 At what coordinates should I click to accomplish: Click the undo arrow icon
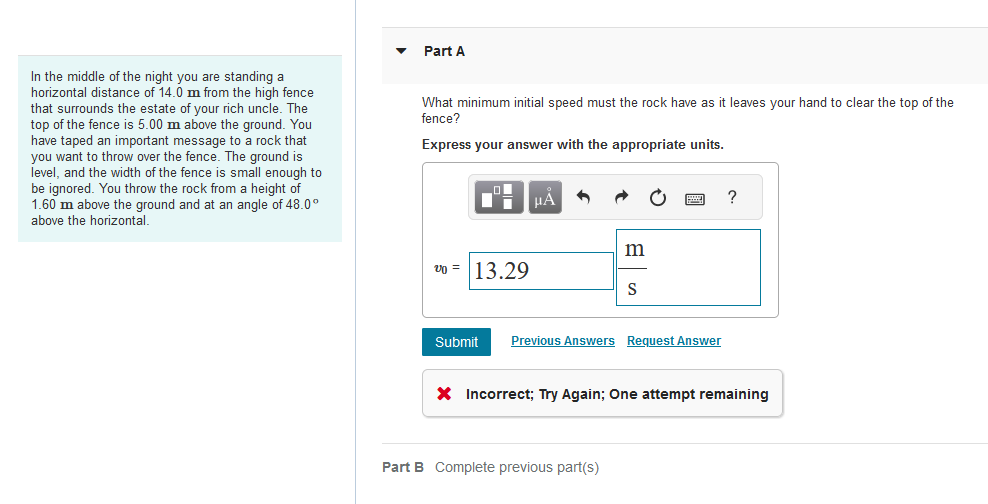pyautogui.click(x=583, y=198)
